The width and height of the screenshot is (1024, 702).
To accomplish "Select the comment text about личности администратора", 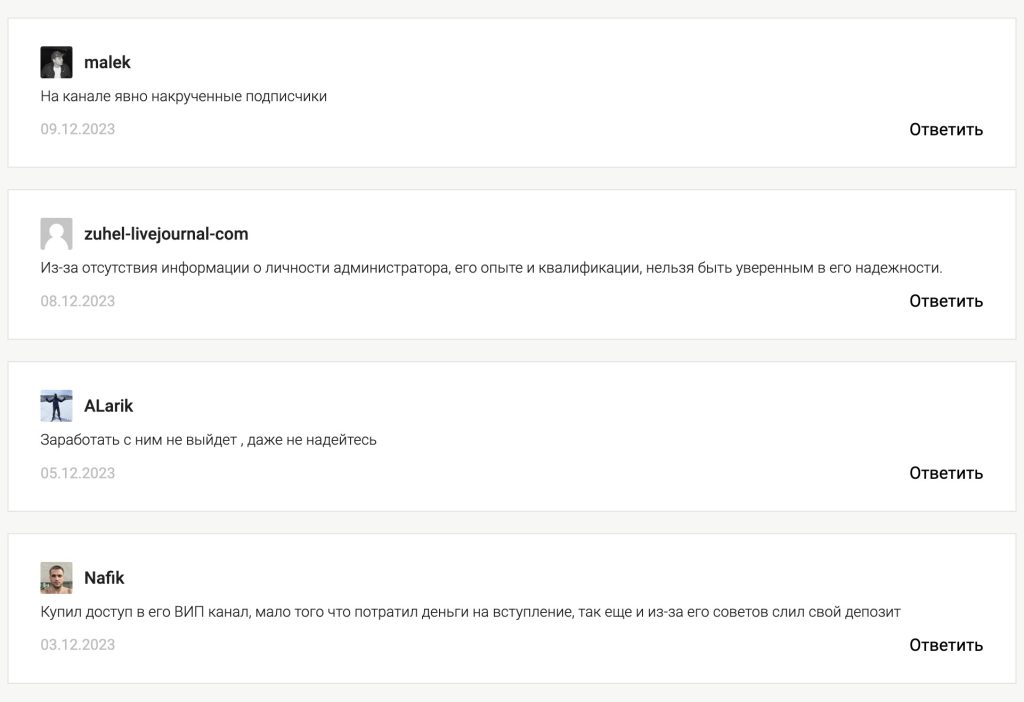I will pos(491,268).
